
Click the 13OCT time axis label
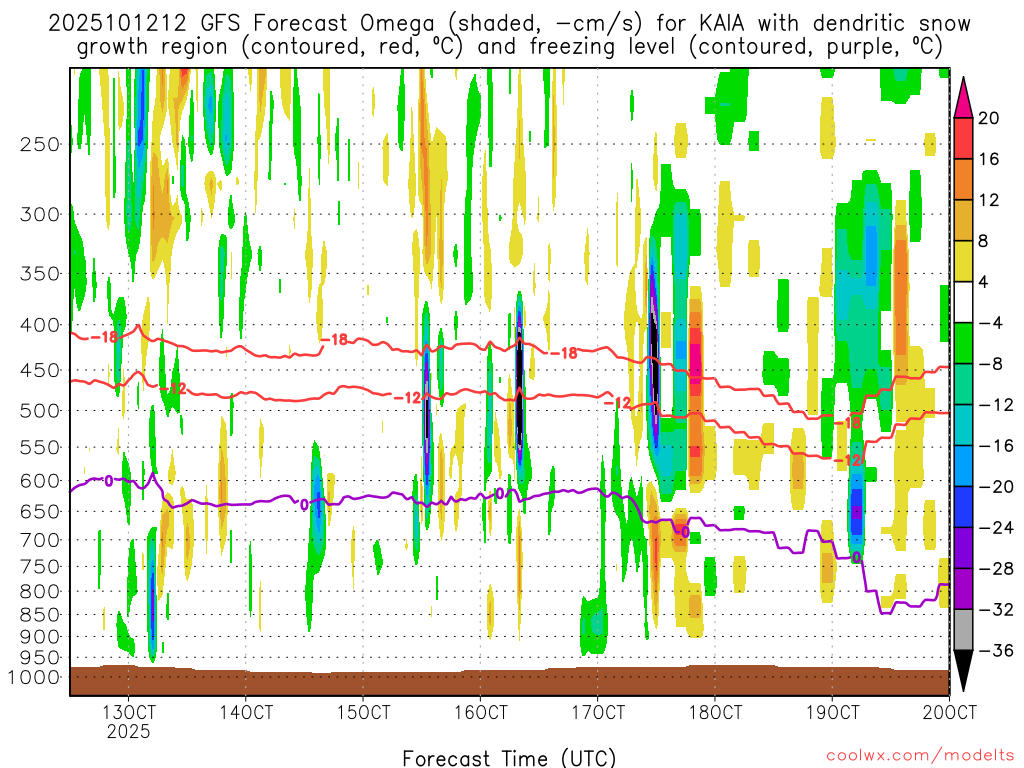129,712
